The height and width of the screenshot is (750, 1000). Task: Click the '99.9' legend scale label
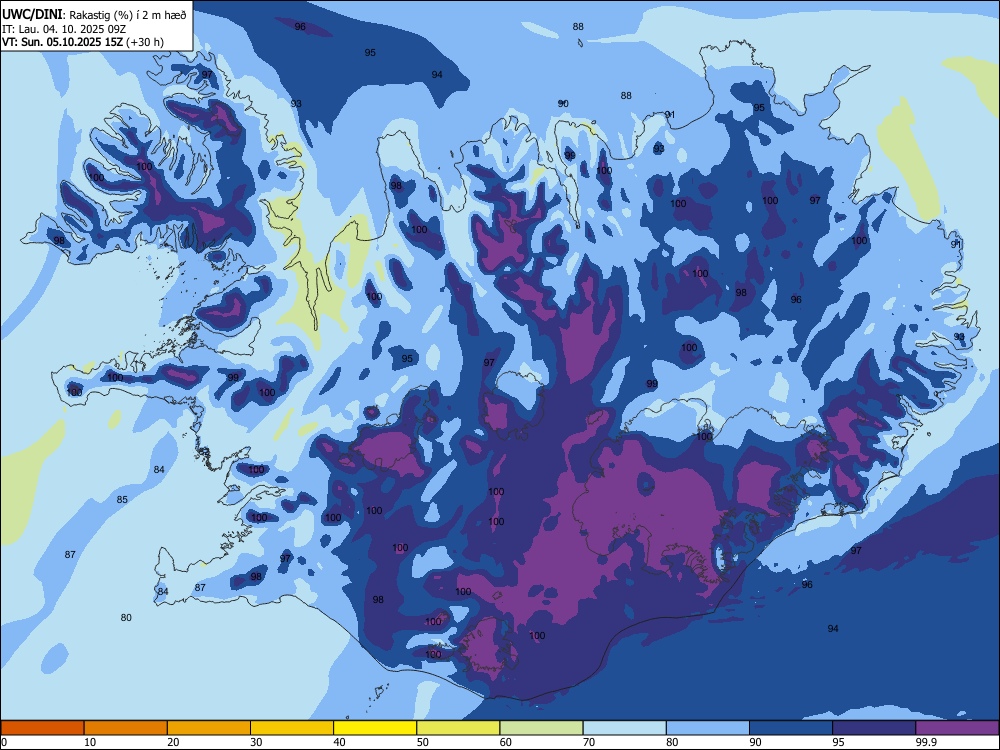click(925, 742)
